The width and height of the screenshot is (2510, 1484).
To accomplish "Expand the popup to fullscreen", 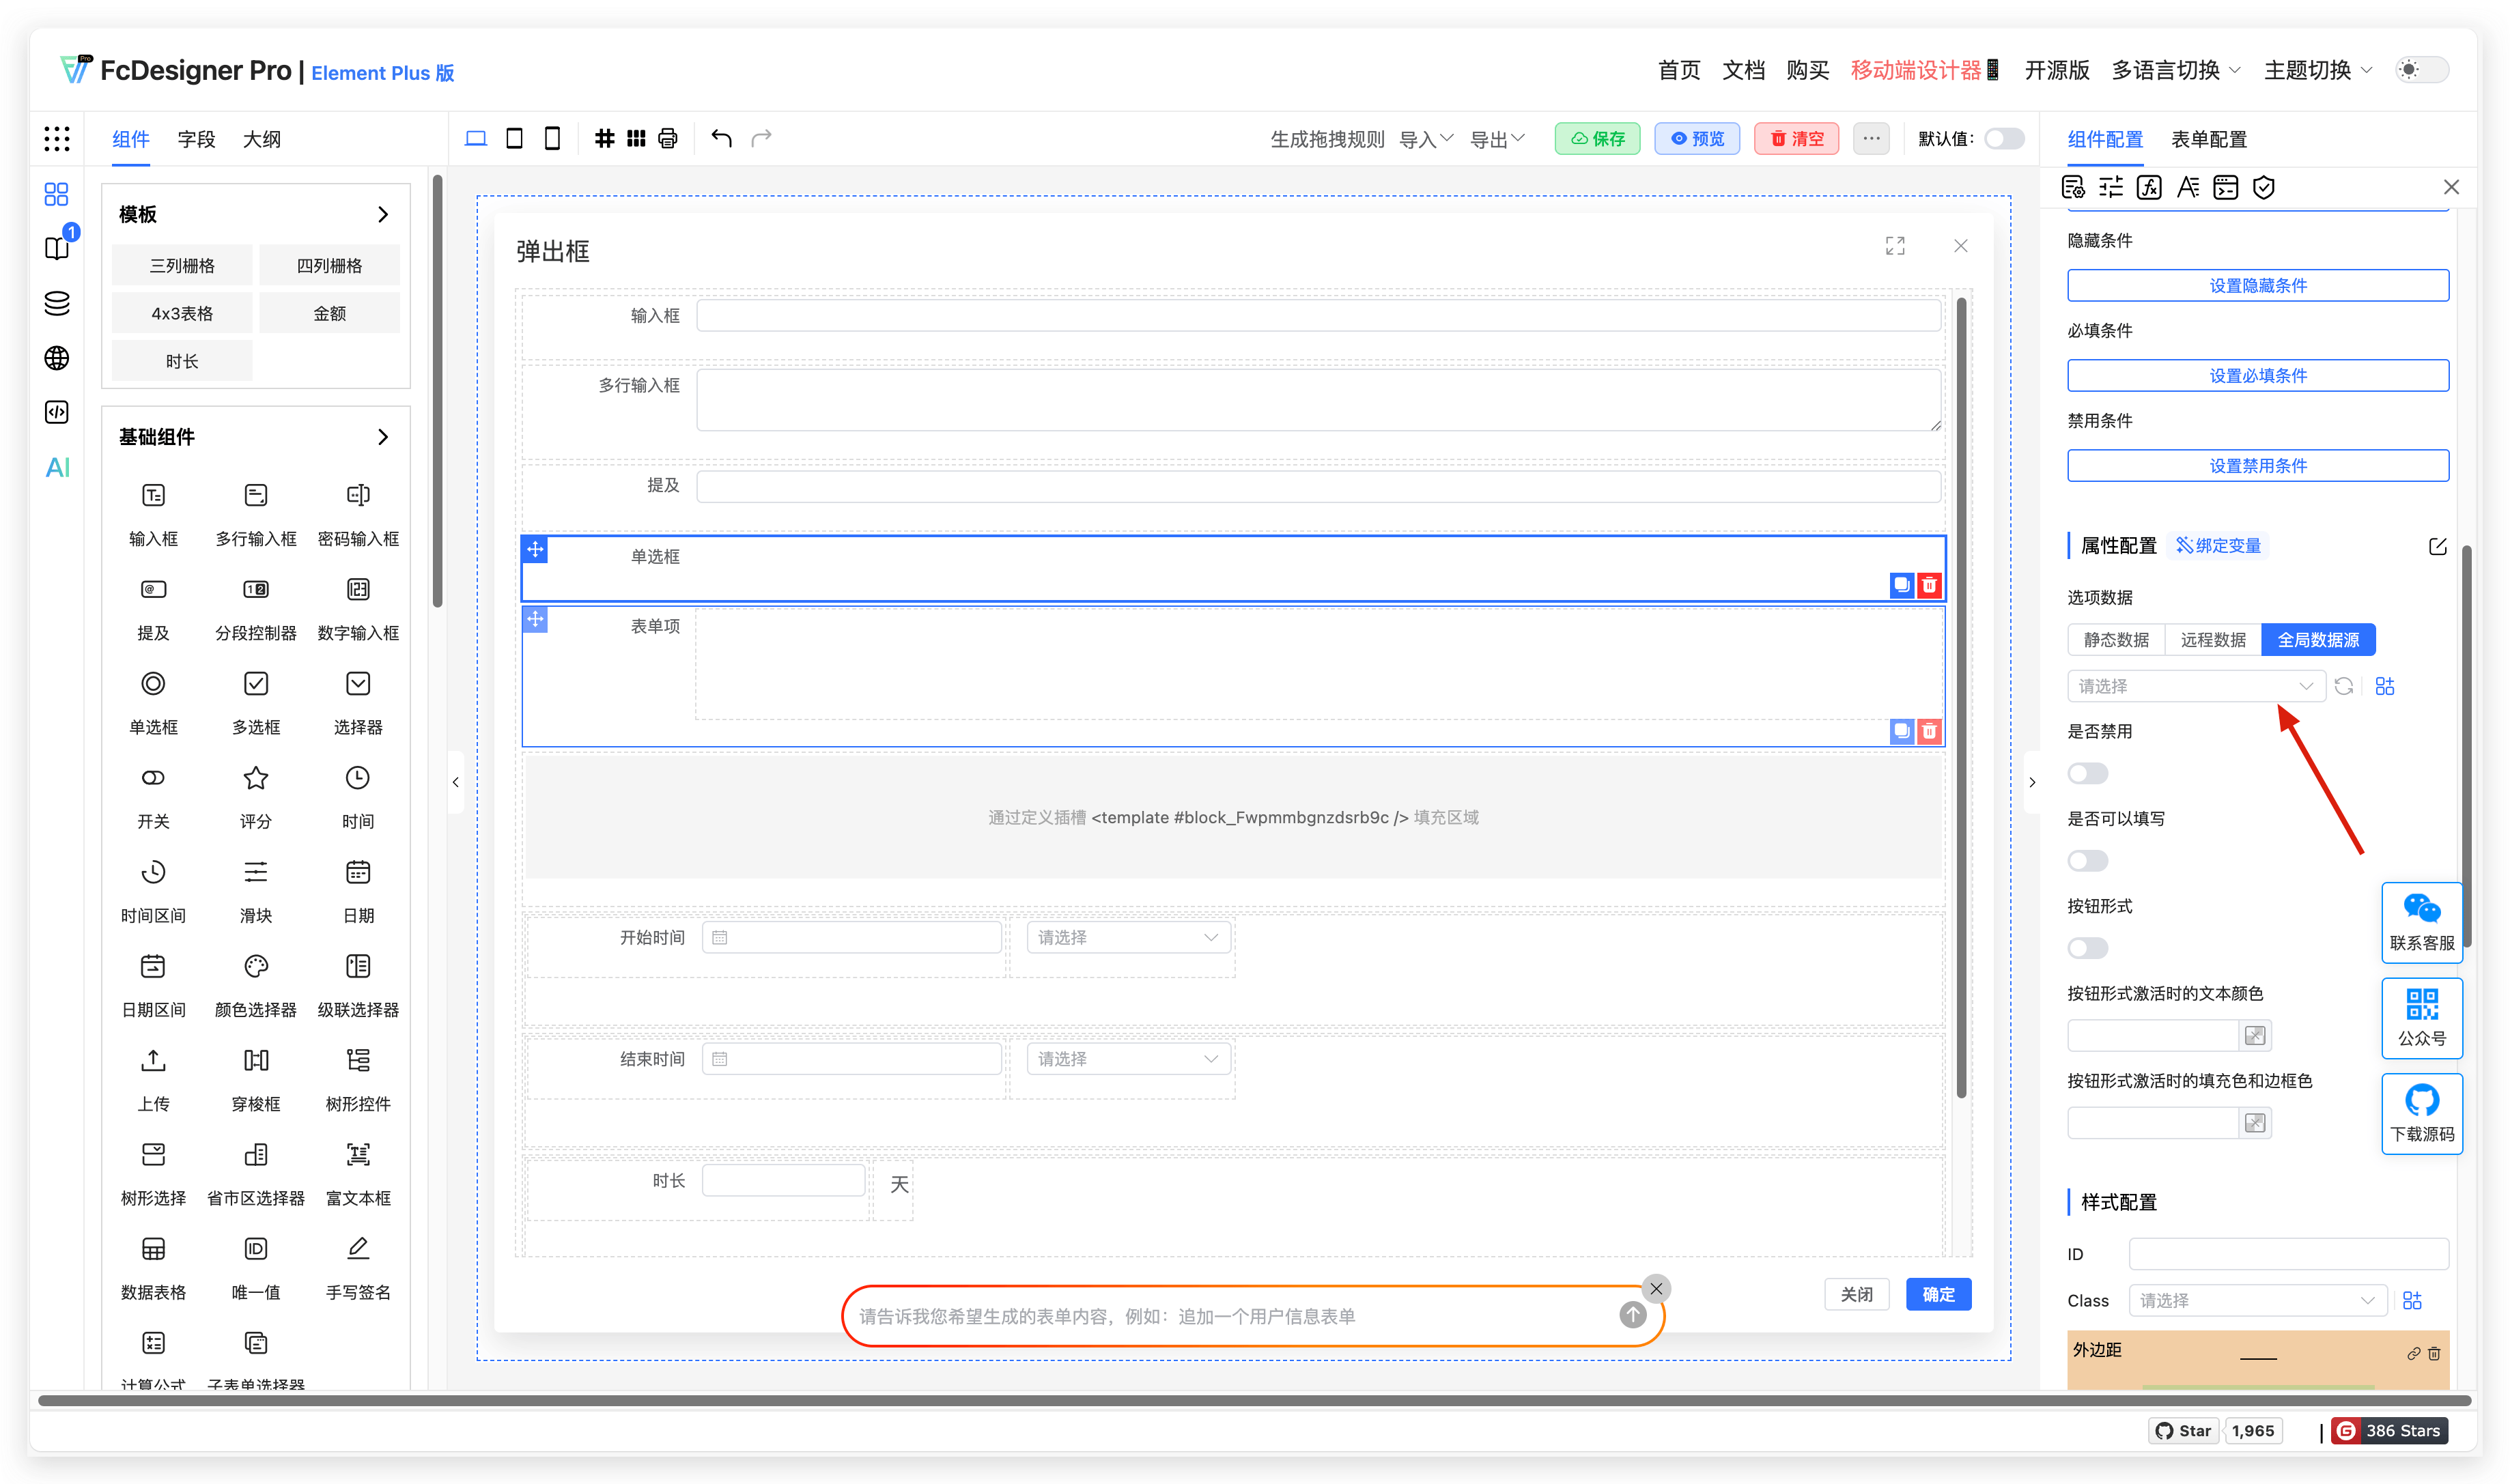I will click(1895, 246).
